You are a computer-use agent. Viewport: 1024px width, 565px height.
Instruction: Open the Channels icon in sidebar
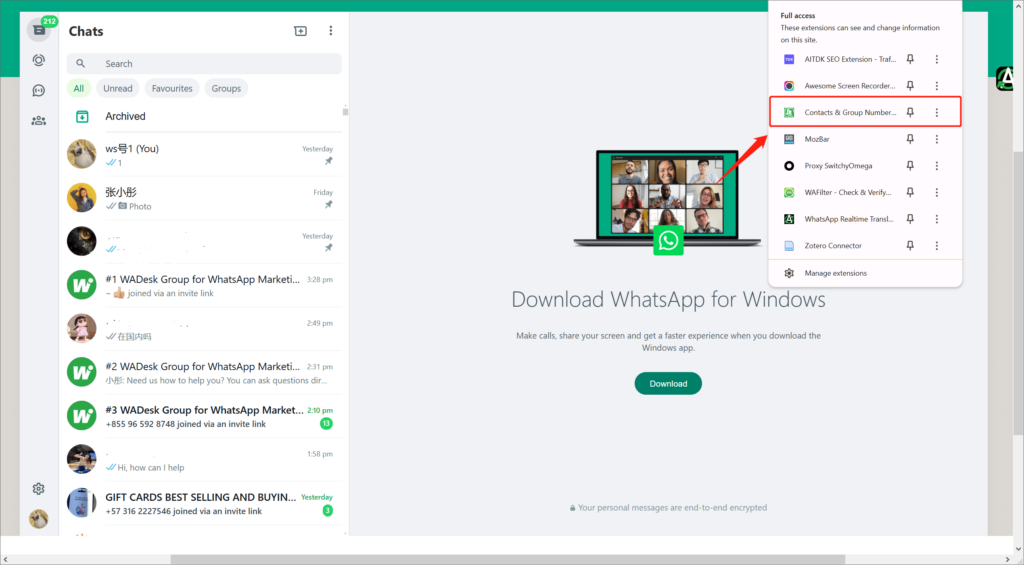click(39, 90)
